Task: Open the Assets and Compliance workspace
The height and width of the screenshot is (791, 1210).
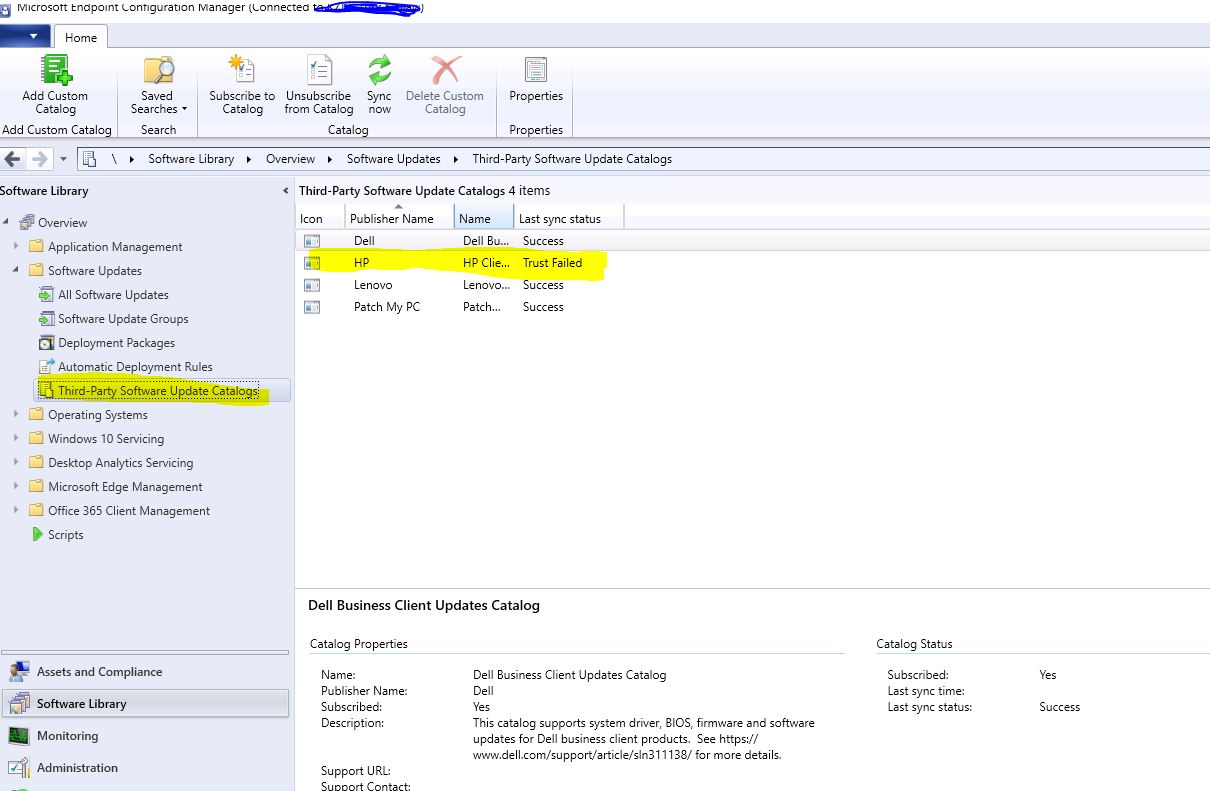Action: [x=145, y=672]
